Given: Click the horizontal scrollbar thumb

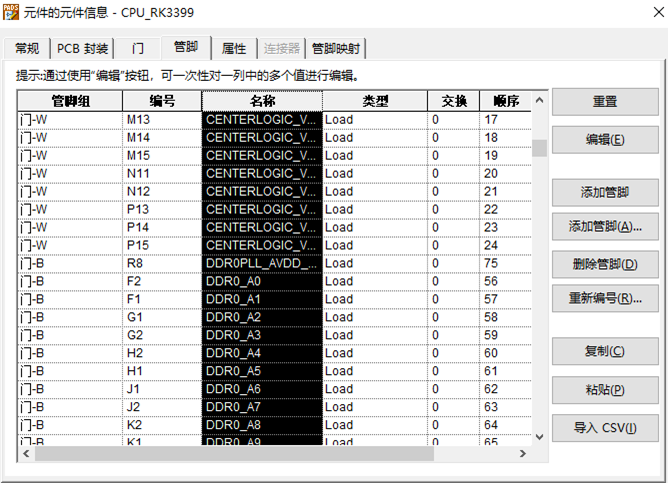Looking at the screenshot, I should pyautogui.click(x=234, y=454).
